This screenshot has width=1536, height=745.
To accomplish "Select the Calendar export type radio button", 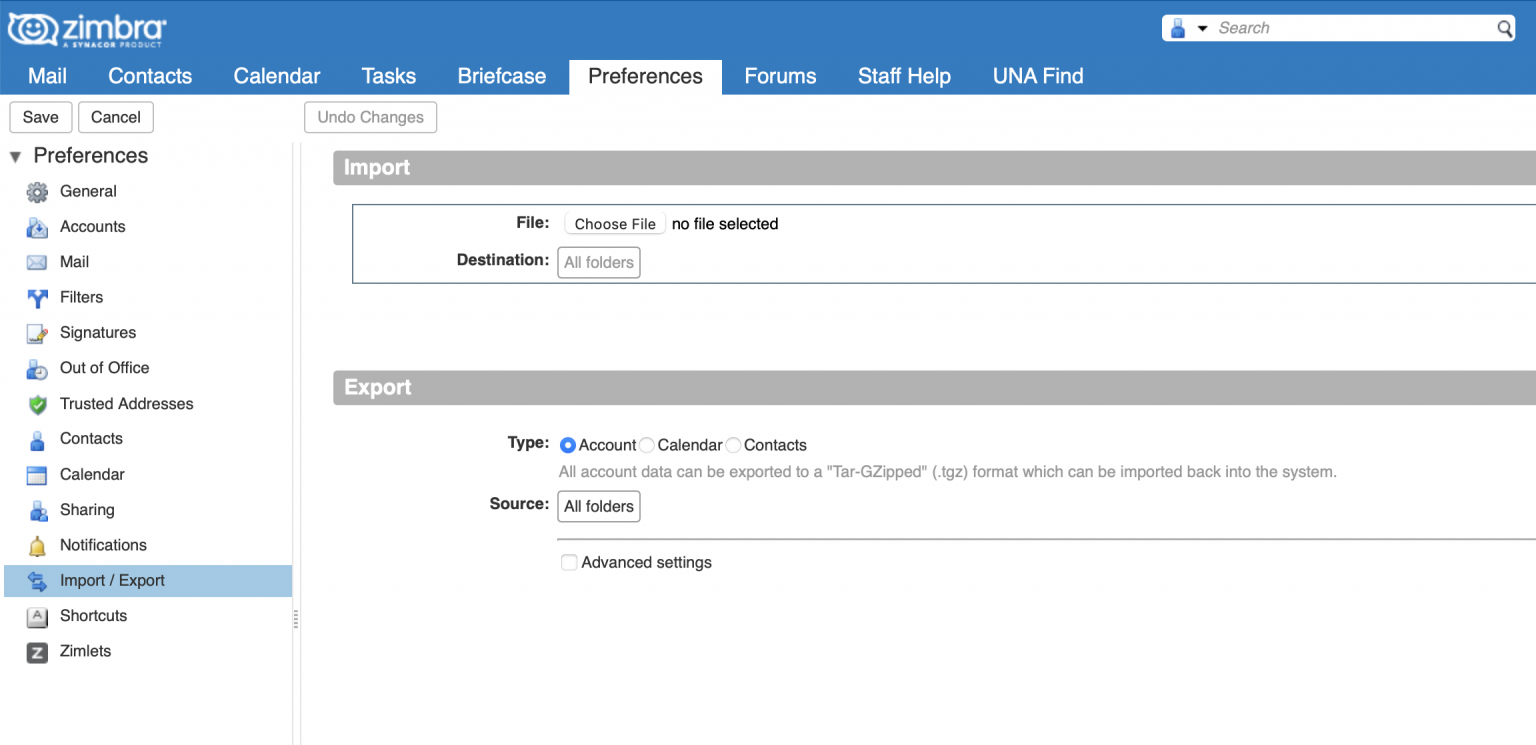I will pos(647,444).
